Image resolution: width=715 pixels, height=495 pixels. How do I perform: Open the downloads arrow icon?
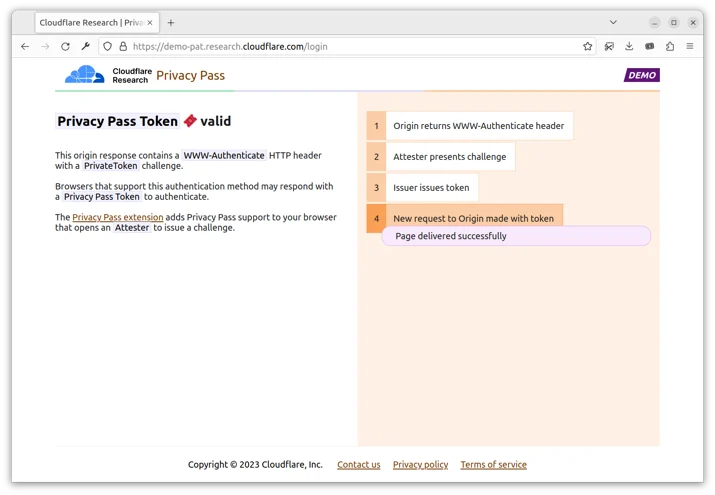[x=629, y=46]
